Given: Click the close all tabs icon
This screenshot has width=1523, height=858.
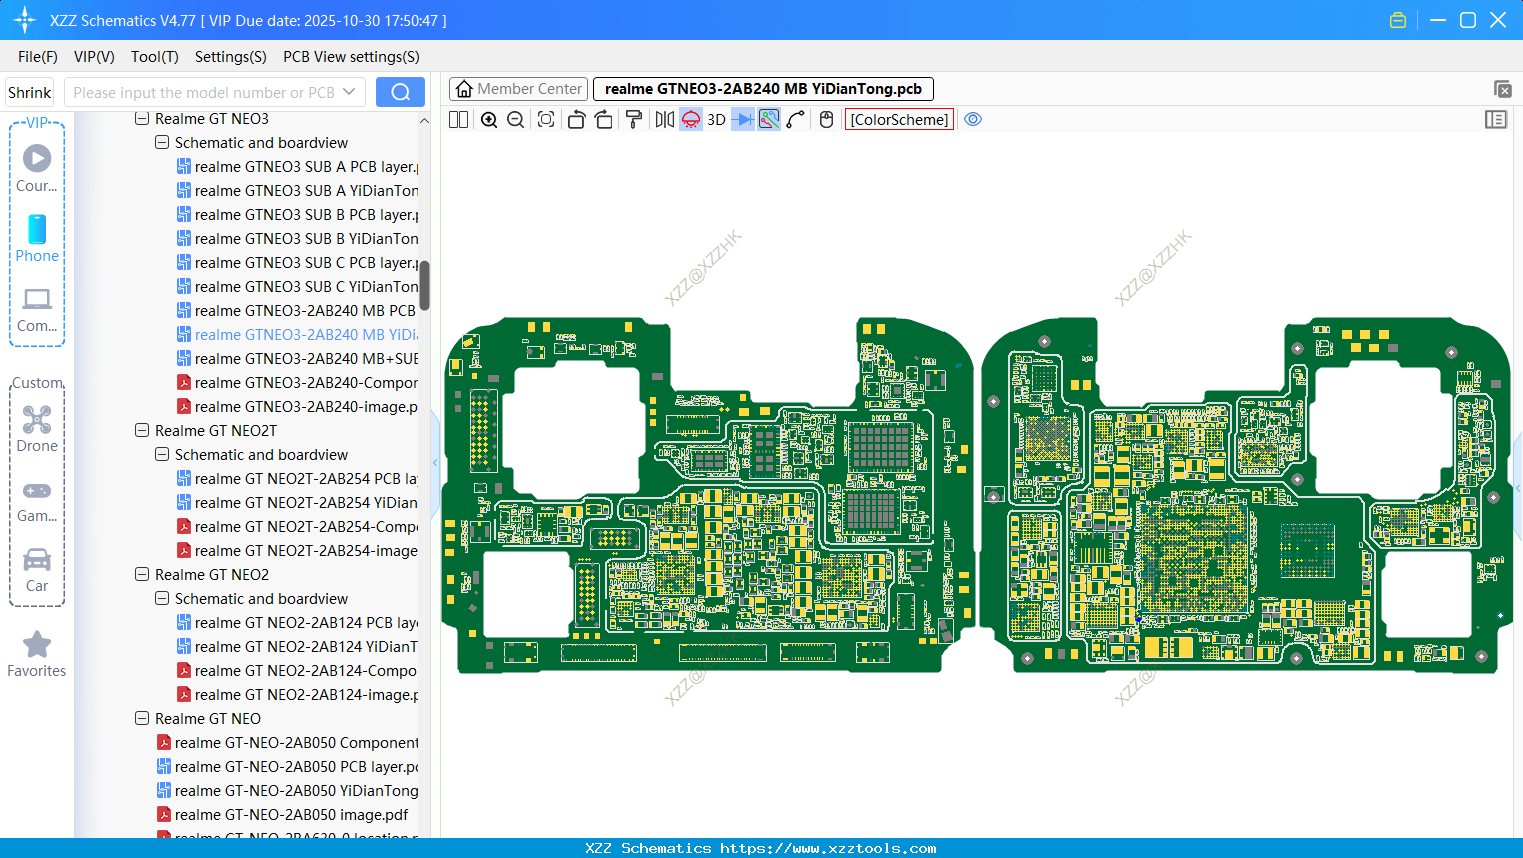Looking at the screenshot, I should coord(1501,89).
